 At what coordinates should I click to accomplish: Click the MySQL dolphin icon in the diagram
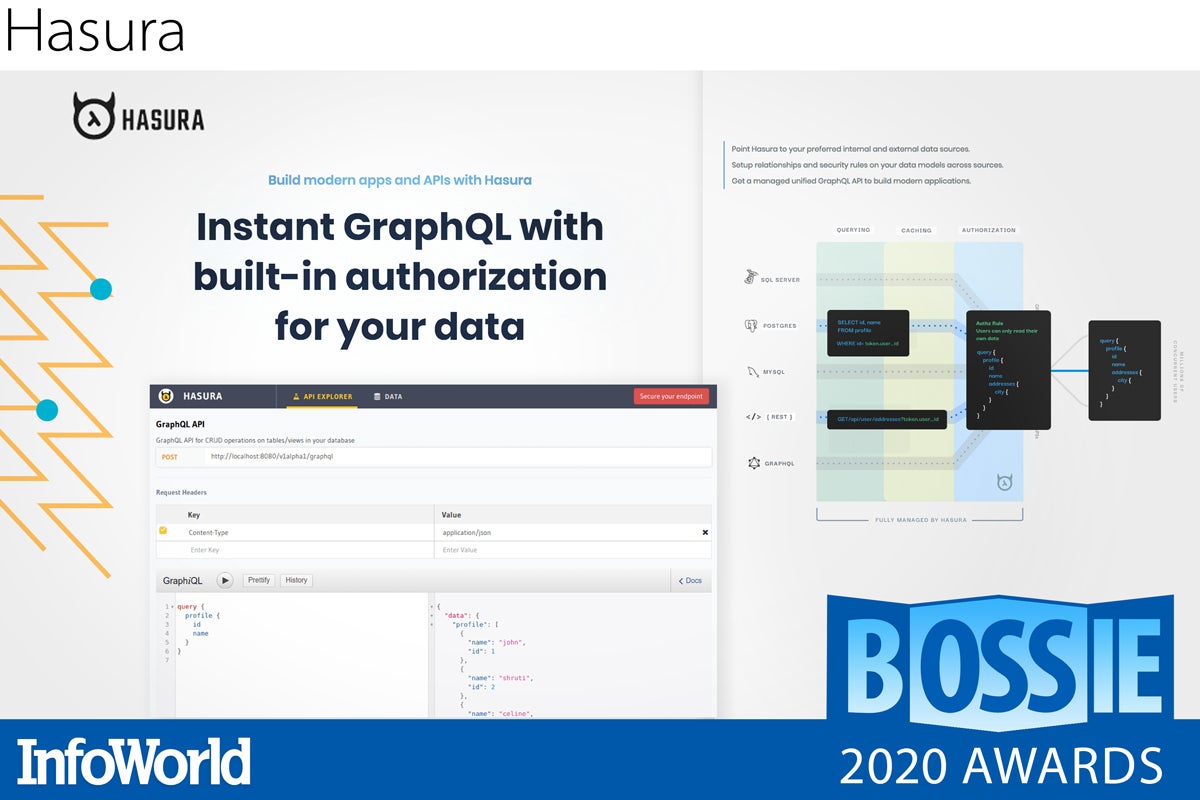751,371
